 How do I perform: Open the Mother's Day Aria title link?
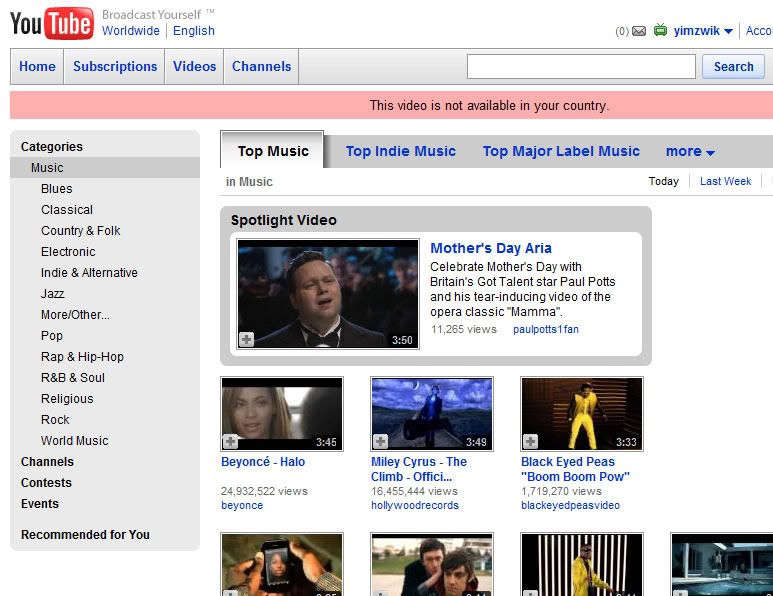click(x=491, y=248)
